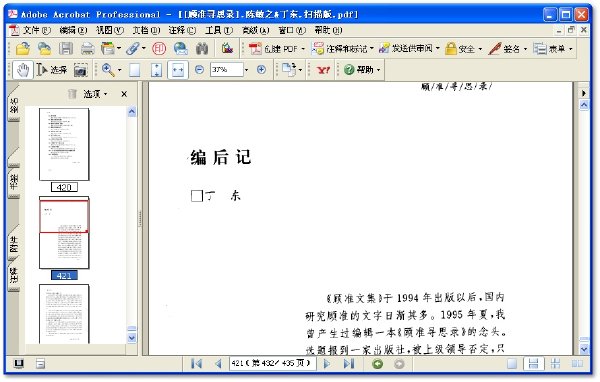600x382 pixels.
Task: Go to previous page button
Action: click(218, 364)
